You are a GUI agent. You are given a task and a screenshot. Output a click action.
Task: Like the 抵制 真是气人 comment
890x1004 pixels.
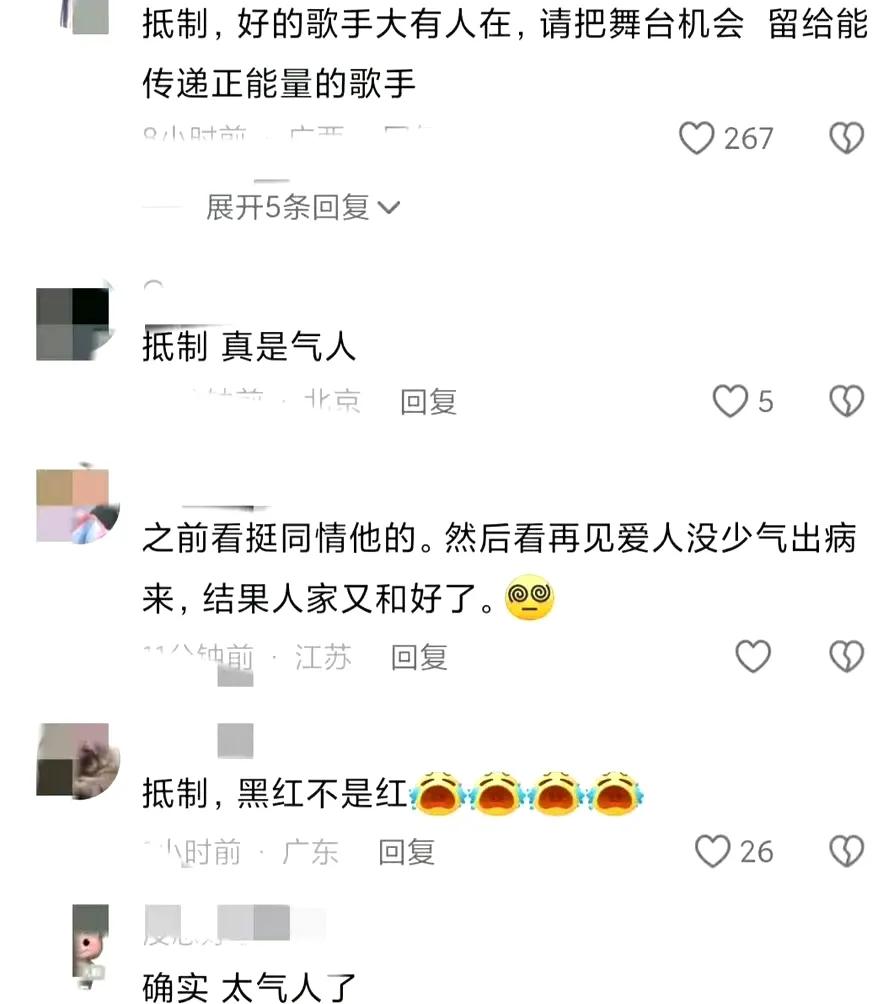[730, 401]
